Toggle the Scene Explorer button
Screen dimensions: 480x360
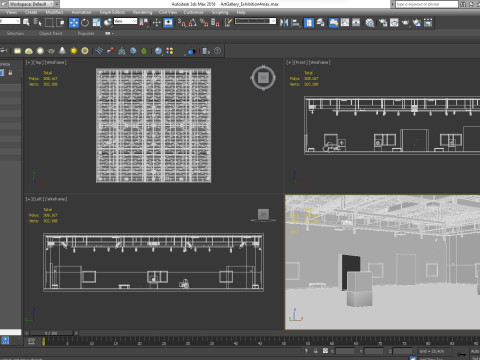pyautogui.click(x=309, y=22)
